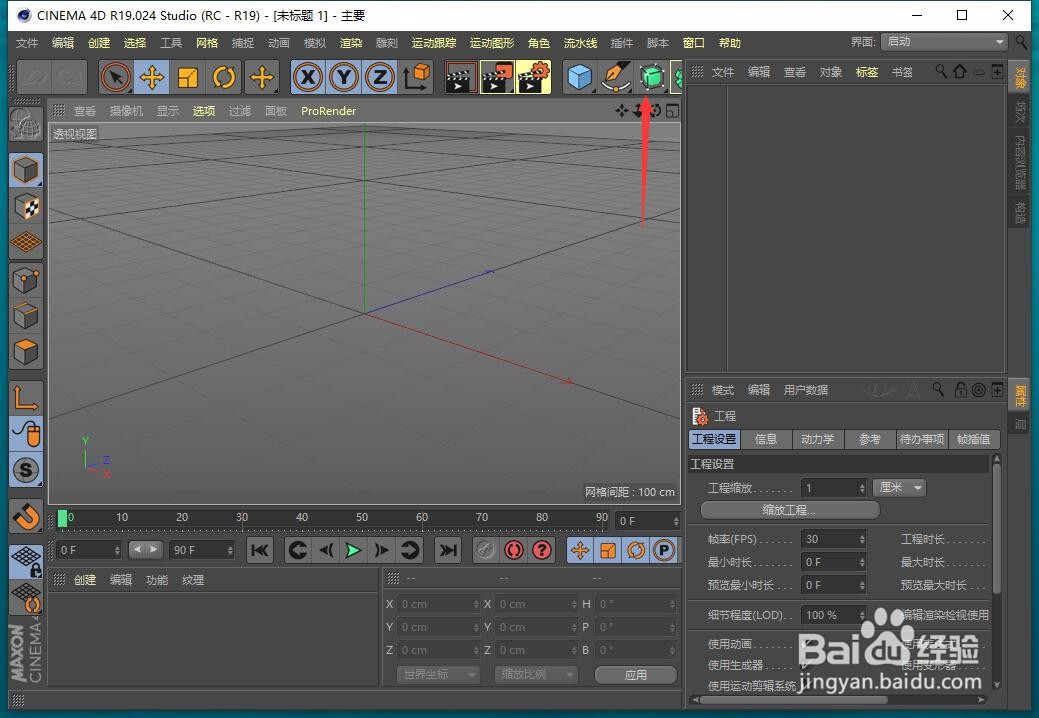Image resolution: width=1039 pixels, height=718 pixels.
Task: Click timeline end 90 F stepper arrows
Action: coord(230,550)
